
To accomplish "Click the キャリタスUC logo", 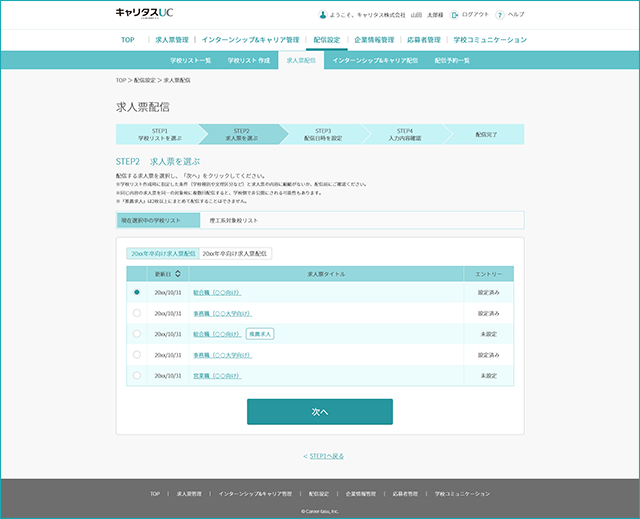I will pyautogui.click(x=144, y=13).
